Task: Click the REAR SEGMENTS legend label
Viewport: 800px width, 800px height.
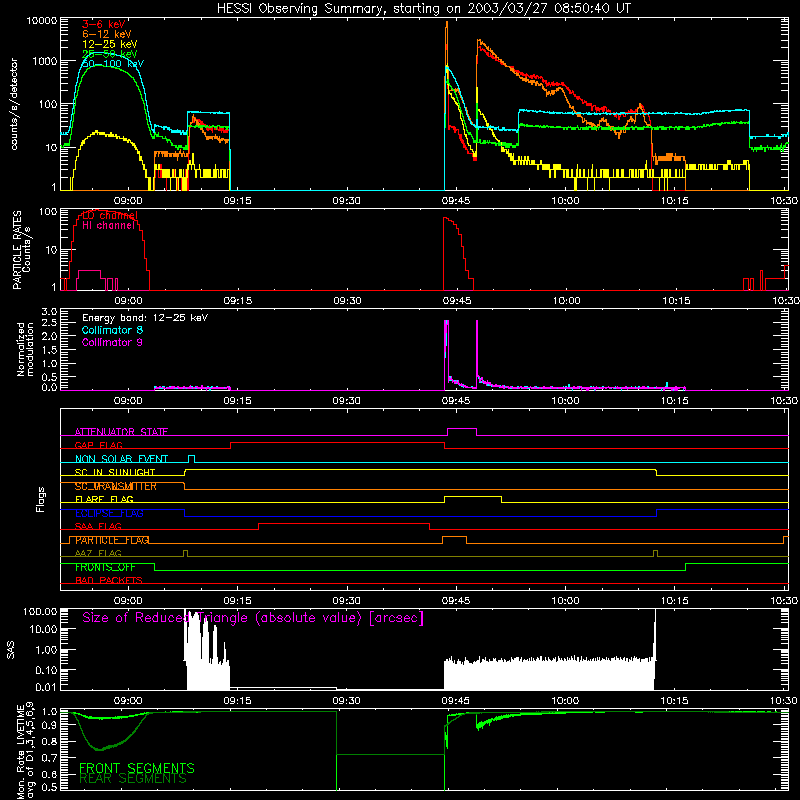Action: (x=133, y=778)
